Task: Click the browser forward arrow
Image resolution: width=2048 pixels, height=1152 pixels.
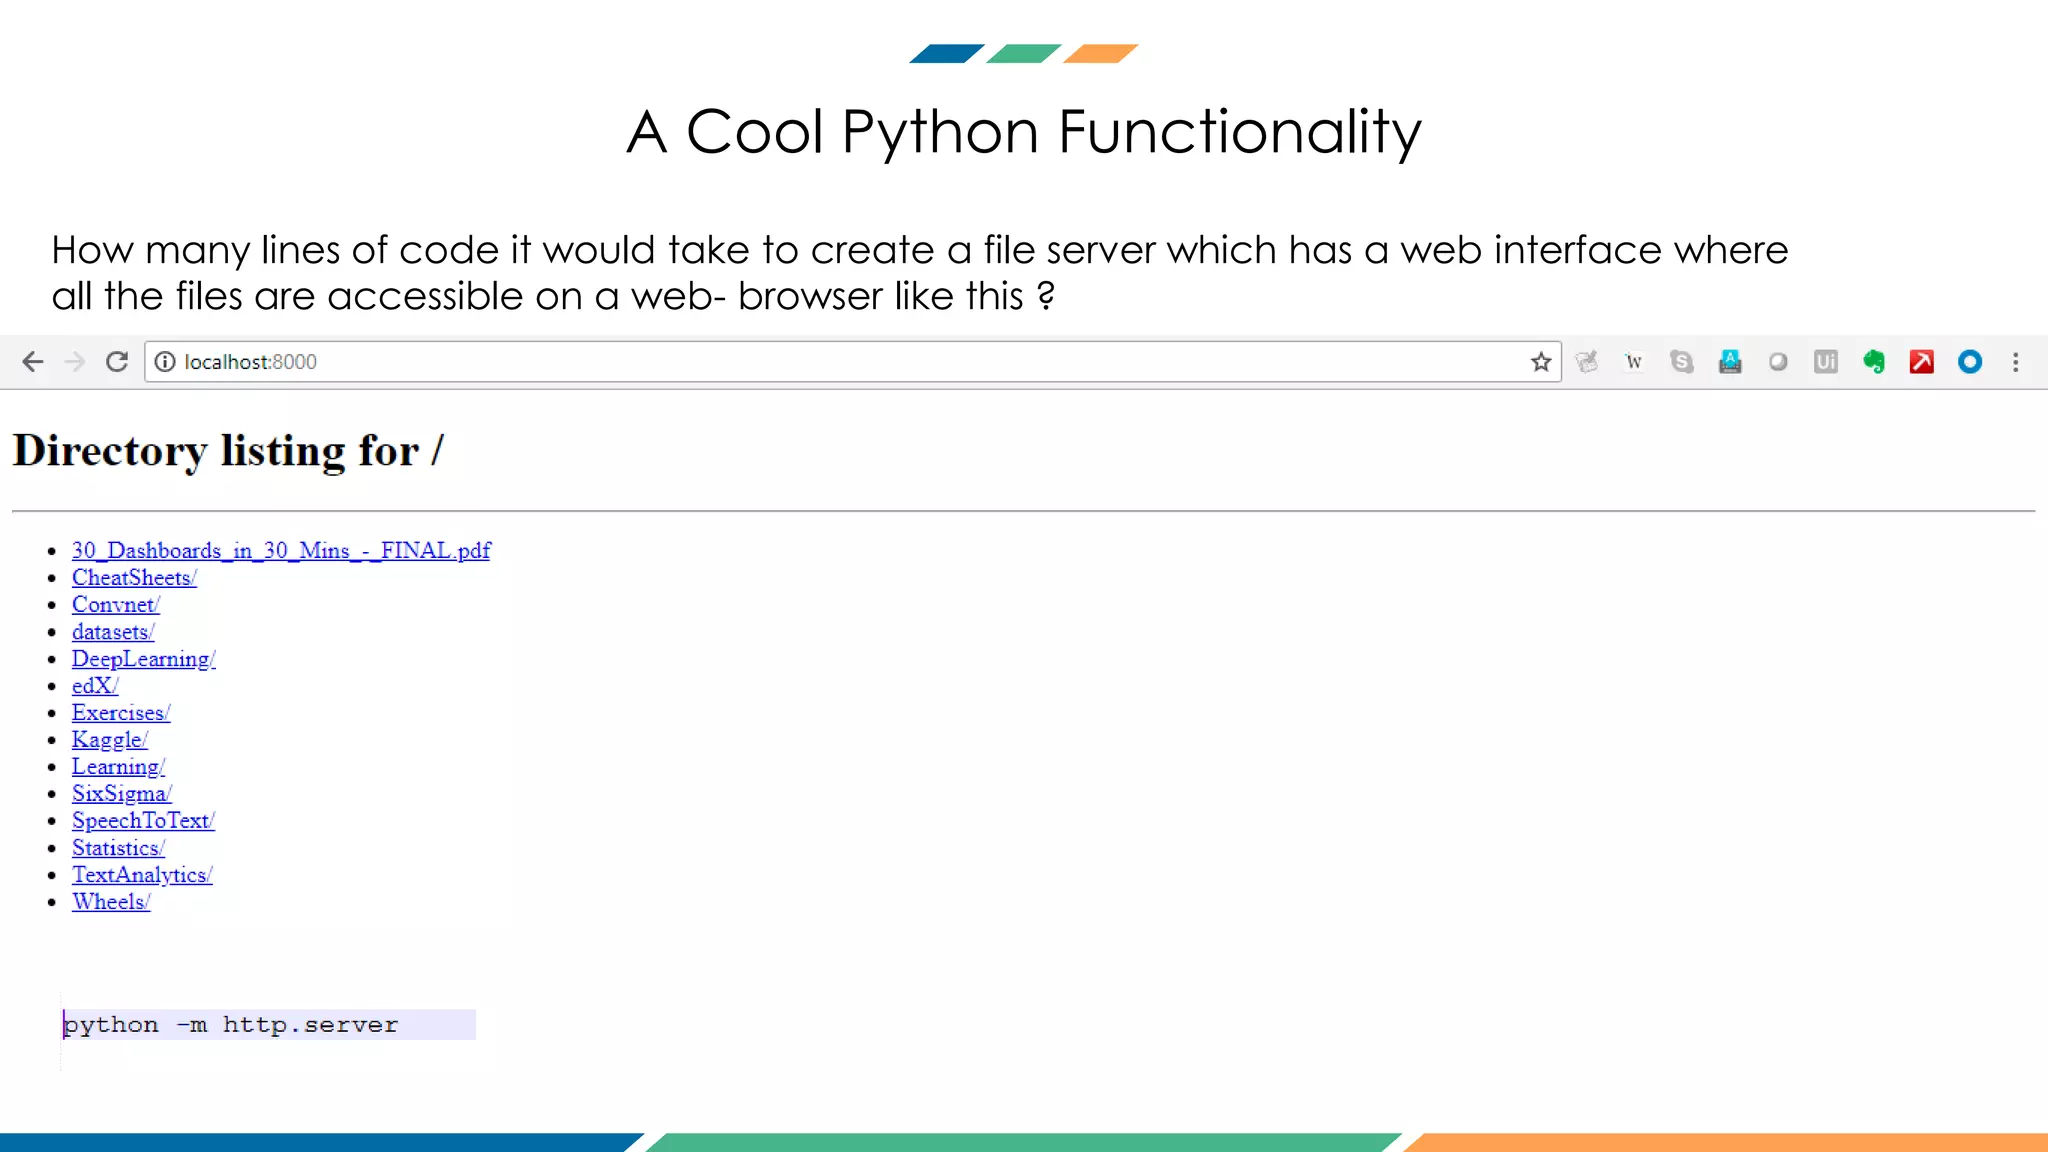Action: pyautogui.click(x=75, y=362)
